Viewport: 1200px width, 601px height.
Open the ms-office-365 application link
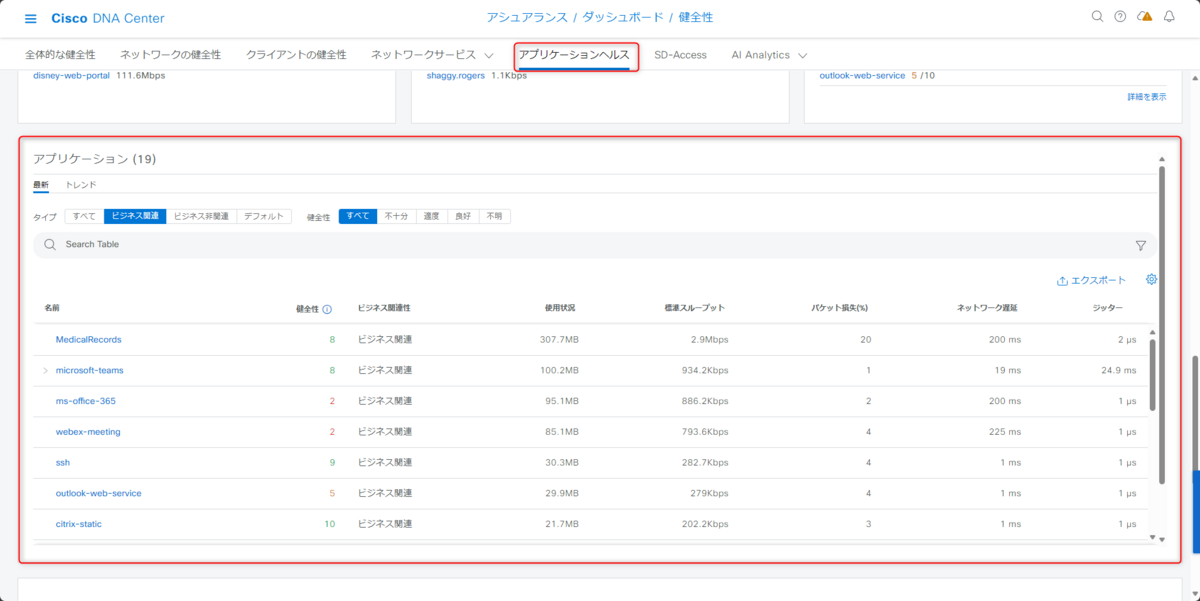point(85,402)
